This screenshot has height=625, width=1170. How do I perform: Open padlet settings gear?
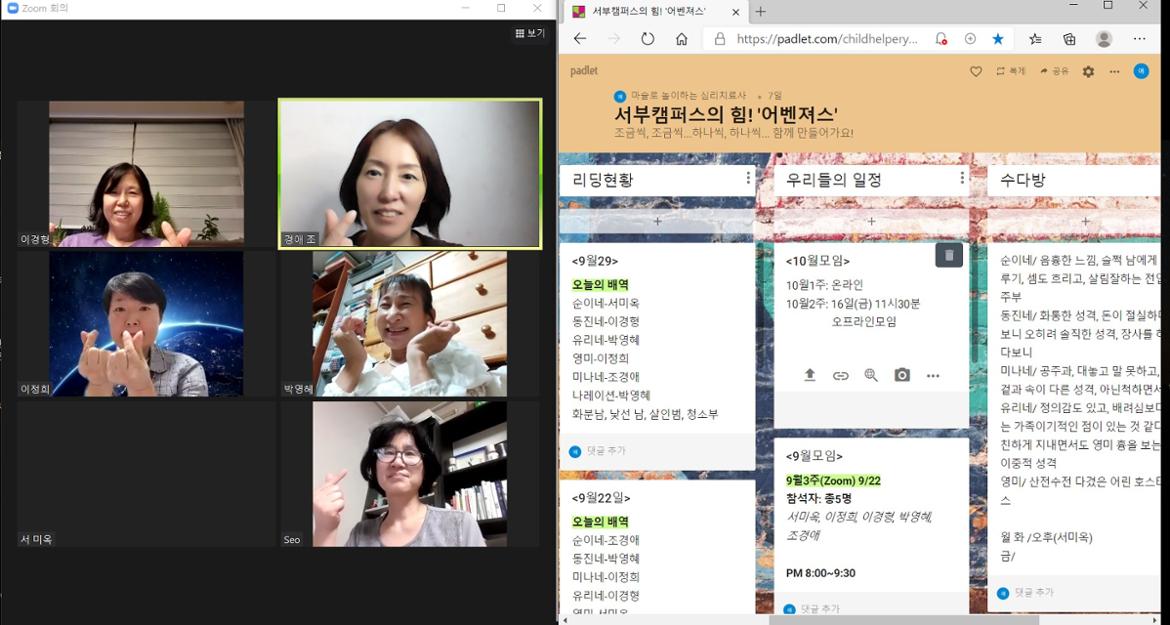click(x=1088, y=72)
